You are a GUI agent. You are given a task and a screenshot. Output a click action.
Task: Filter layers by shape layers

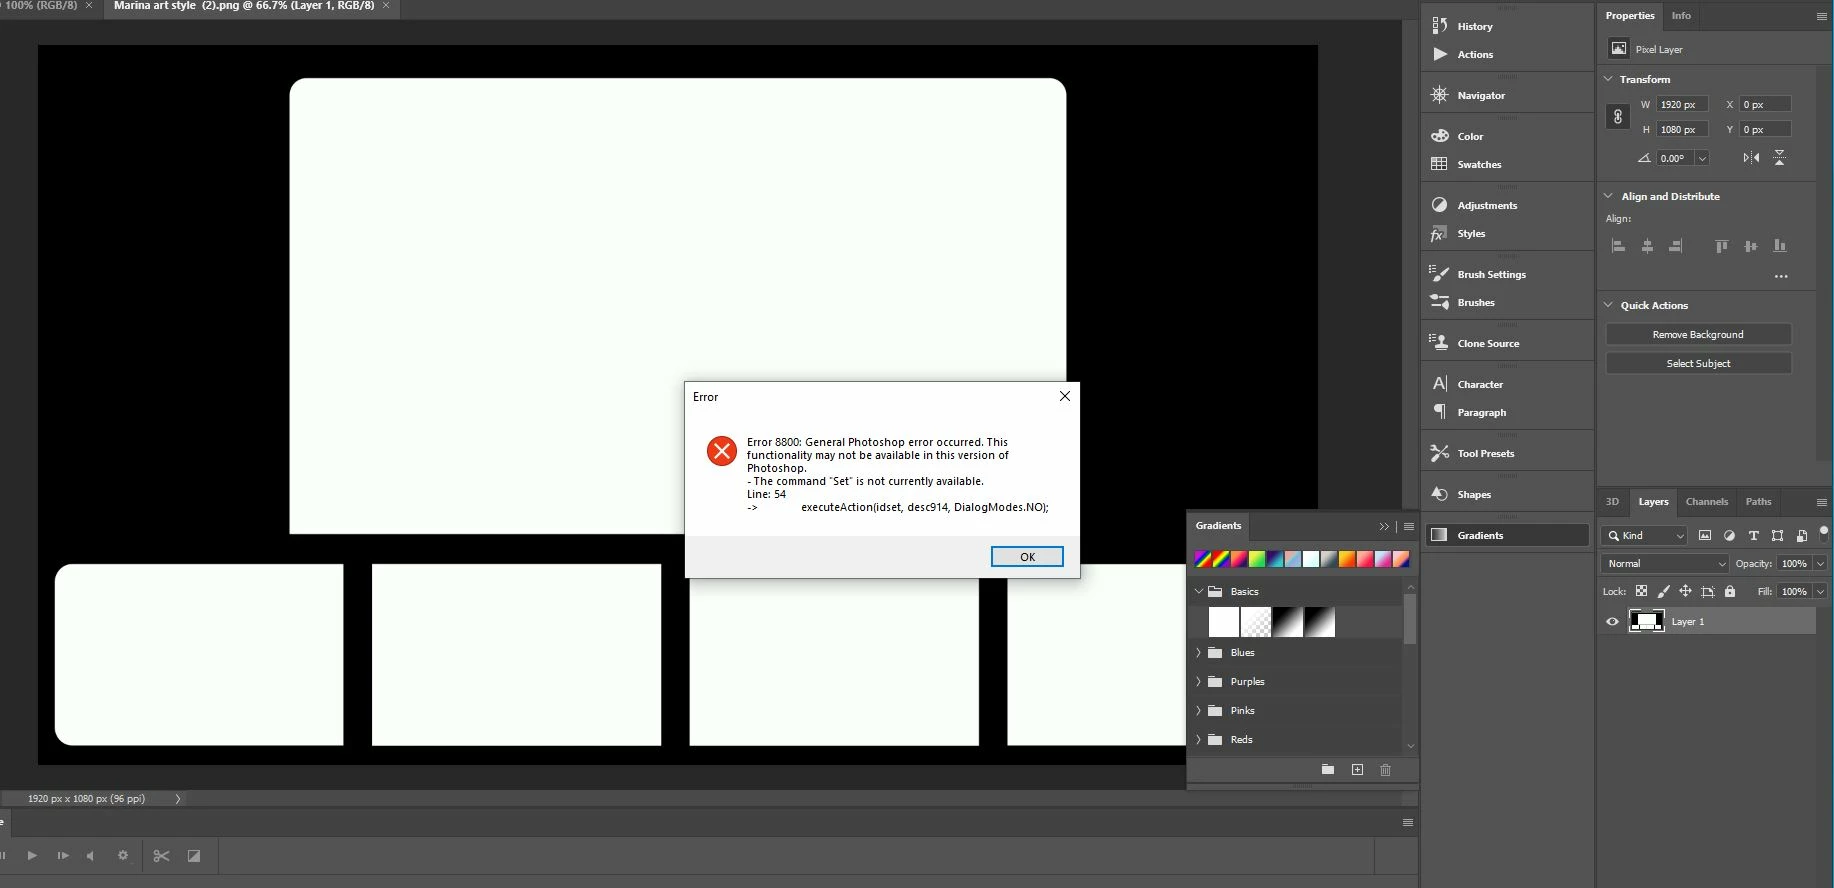1777,536
